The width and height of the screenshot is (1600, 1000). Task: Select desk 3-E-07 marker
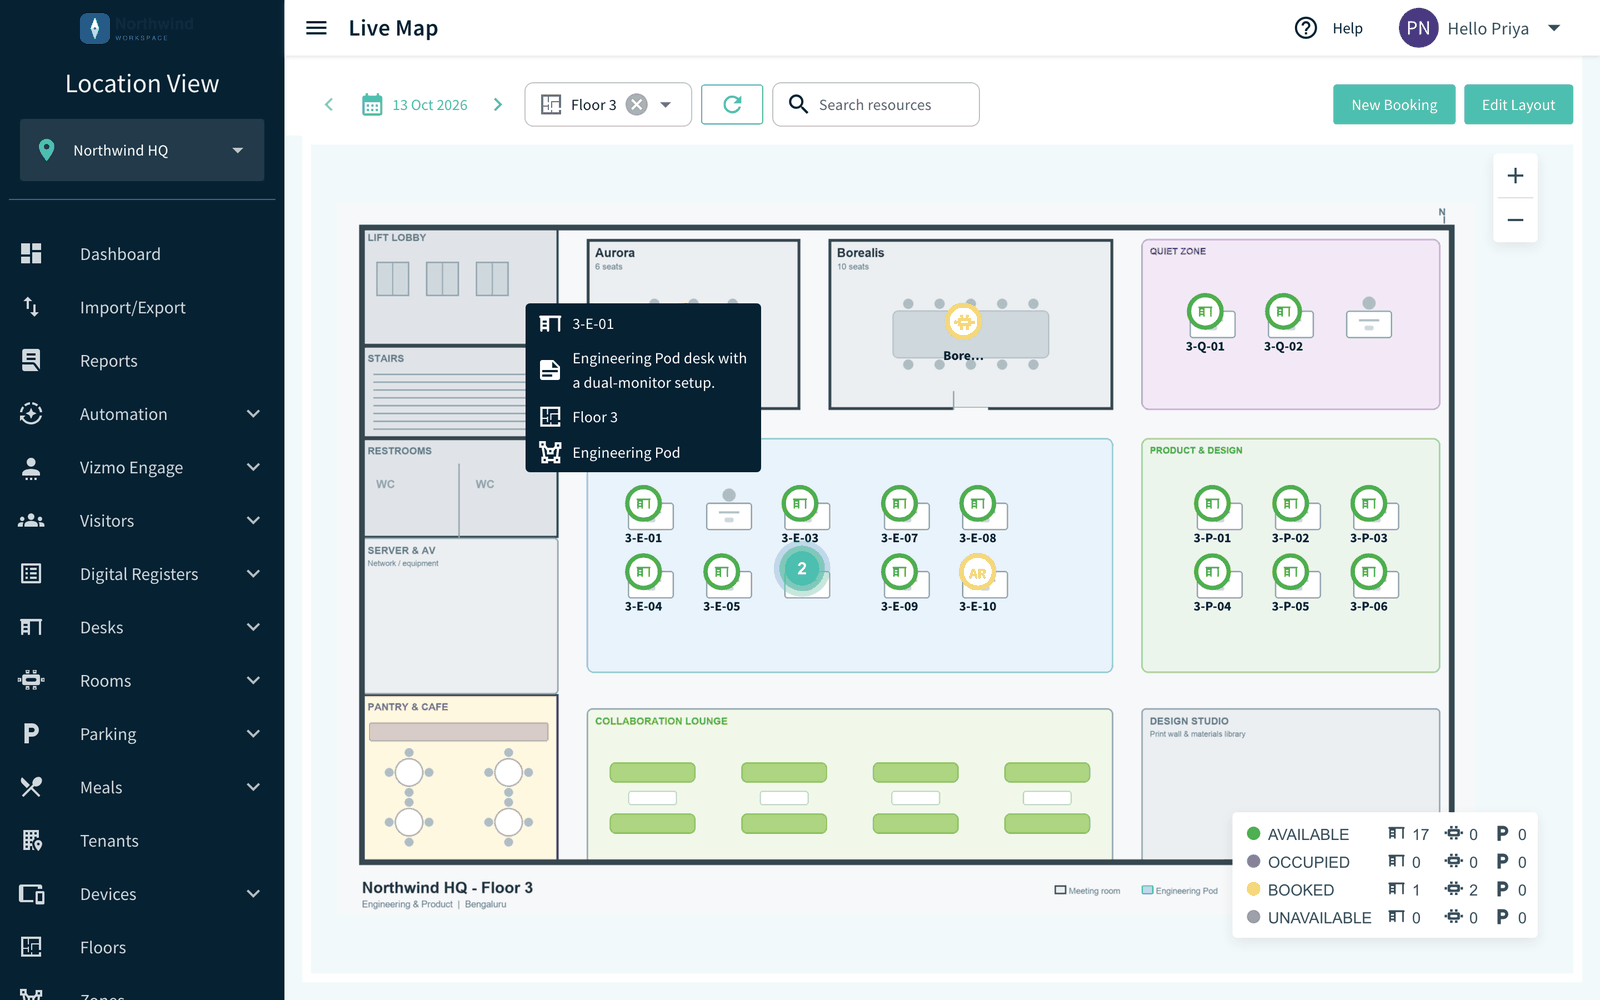(x=899, y=504)
